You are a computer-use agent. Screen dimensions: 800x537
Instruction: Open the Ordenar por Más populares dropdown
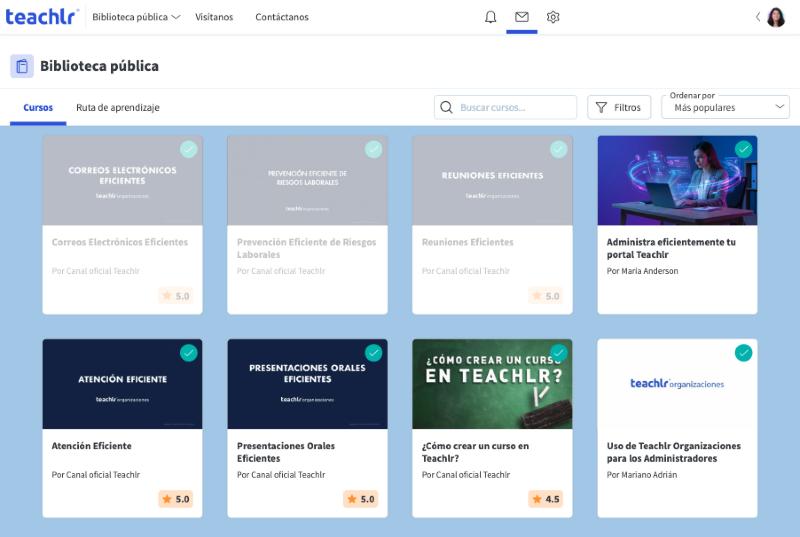(x=726, y=108)
